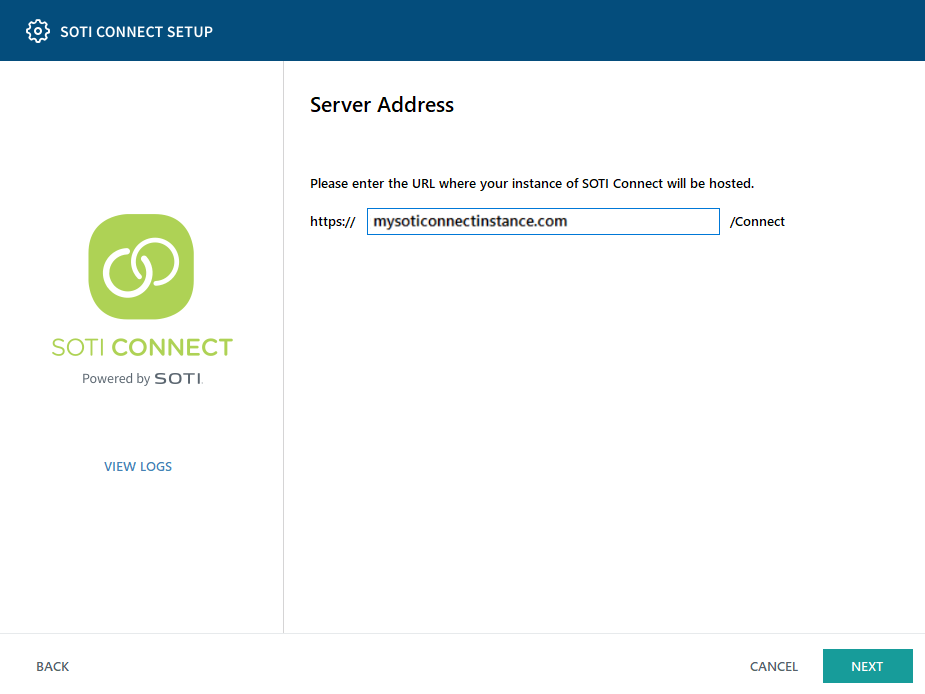Click the SOTI Connect green logo

(141, 267)
